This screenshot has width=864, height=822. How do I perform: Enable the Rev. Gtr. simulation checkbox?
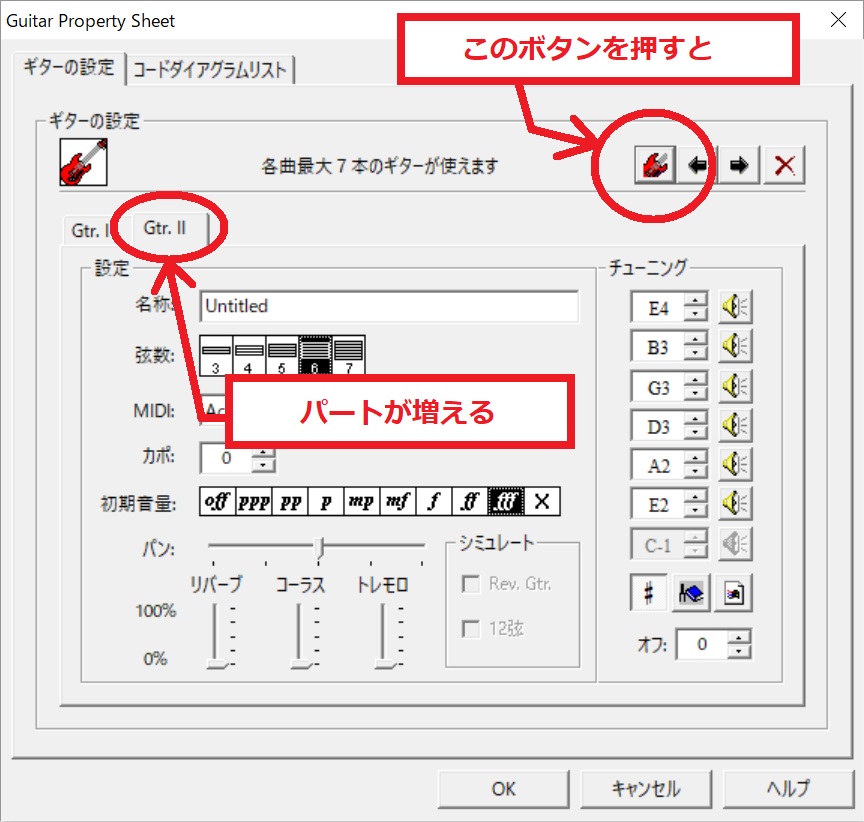click(x=470, y=584)
